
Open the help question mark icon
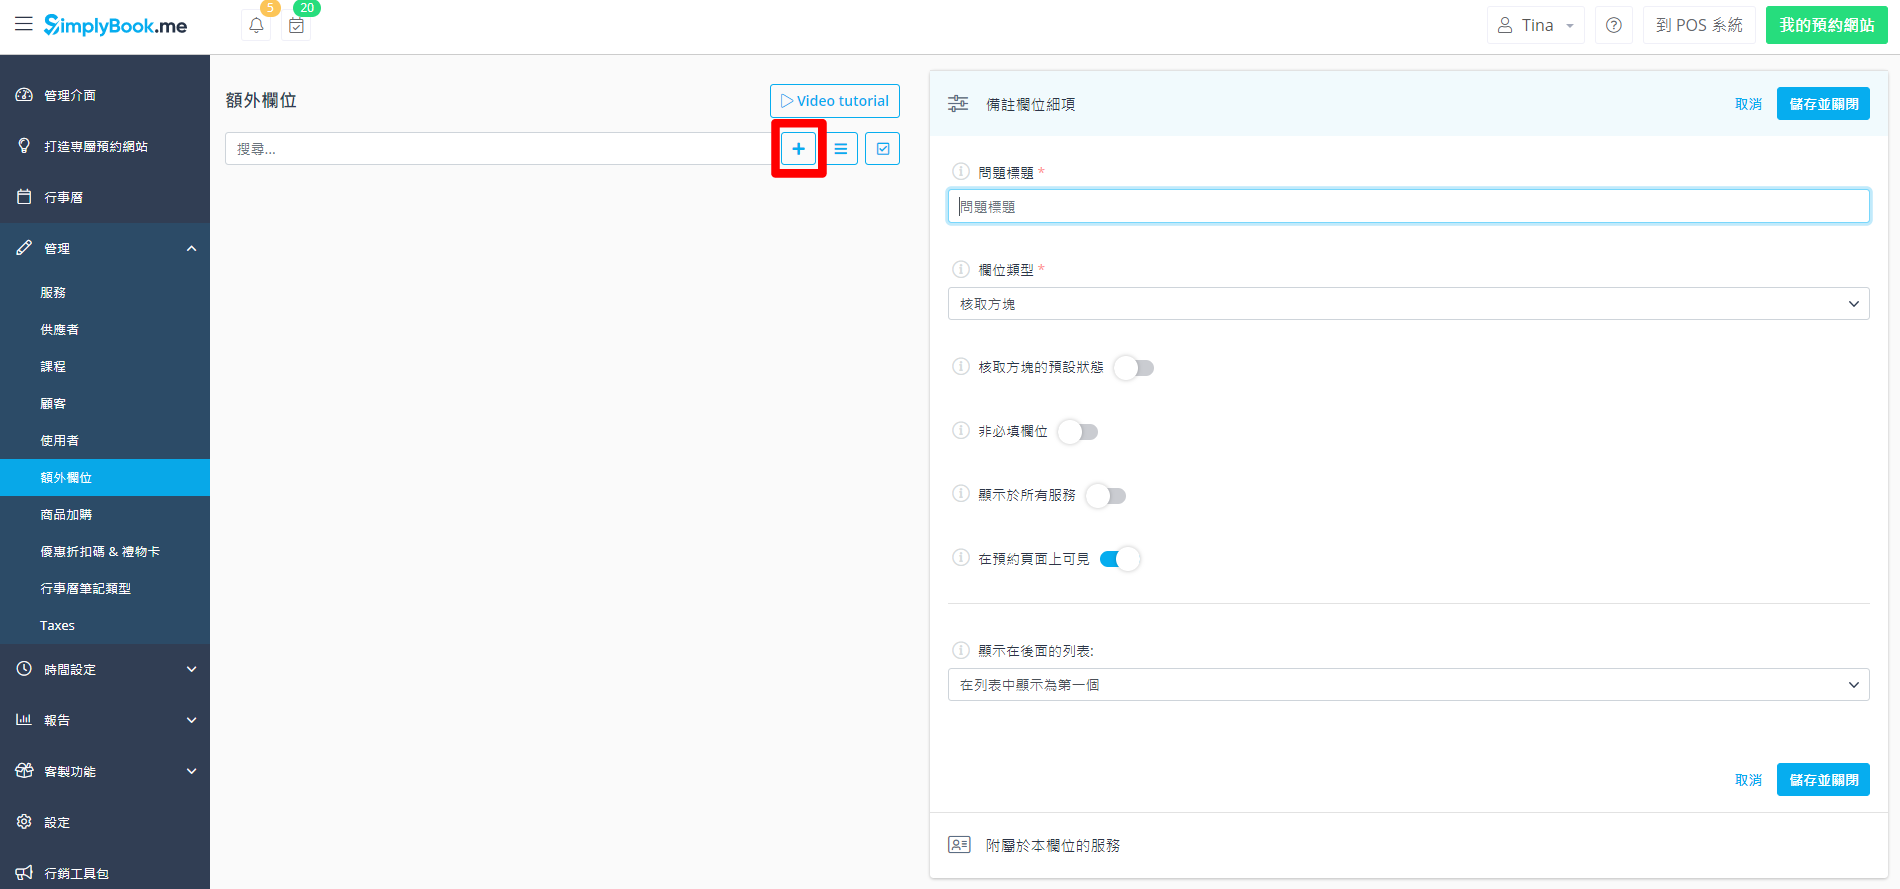1614,25
